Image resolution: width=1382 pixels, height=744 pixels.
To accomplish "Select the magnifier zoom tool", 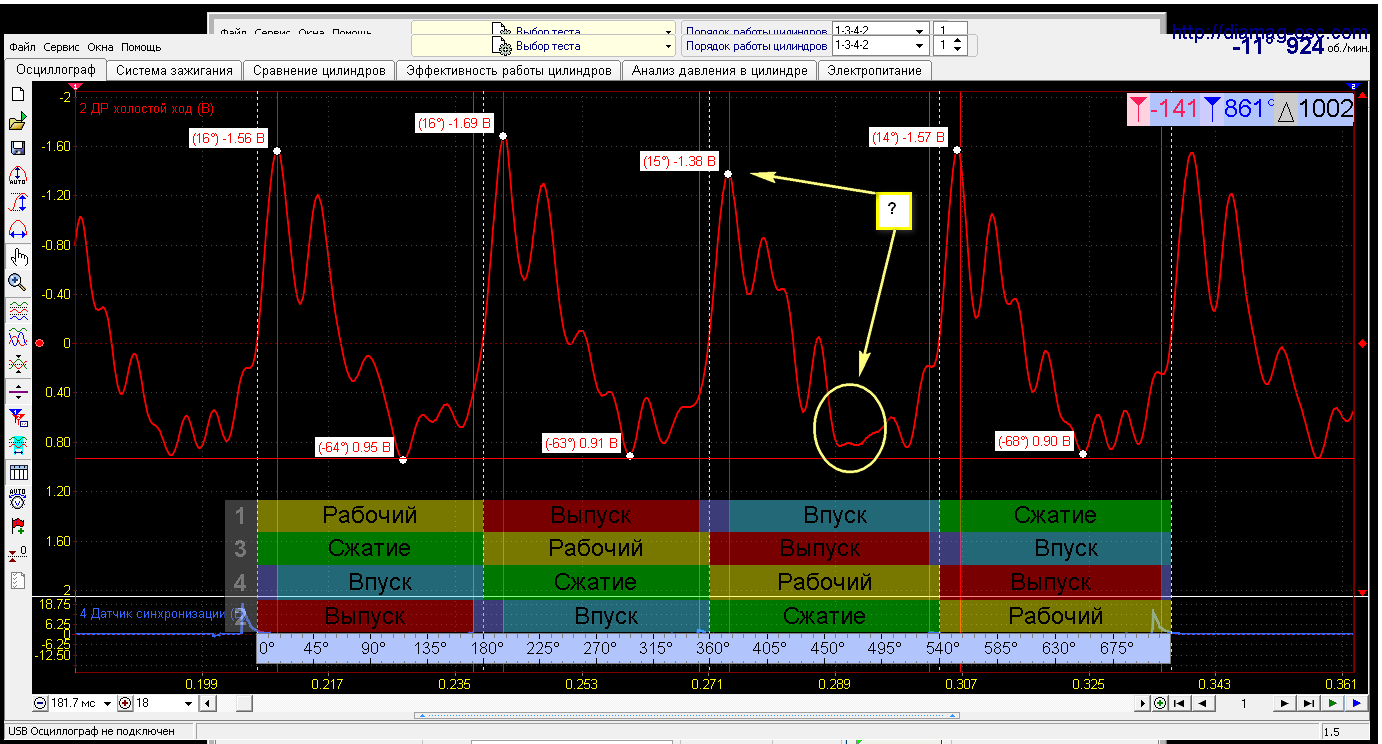I will (x=17, y=282).
